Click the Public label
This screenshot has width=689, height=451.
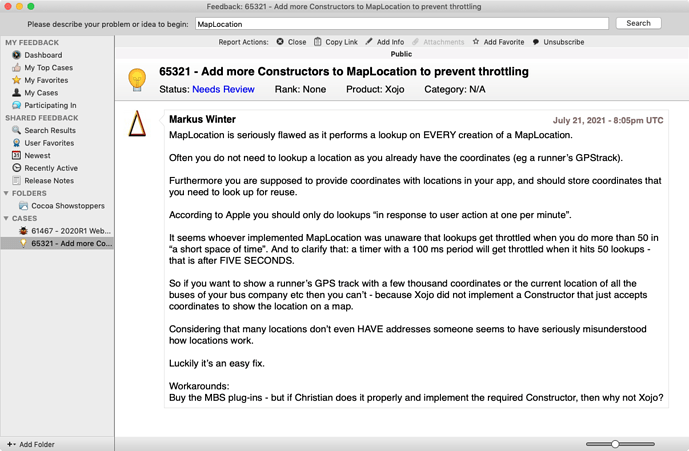point(401,54)
